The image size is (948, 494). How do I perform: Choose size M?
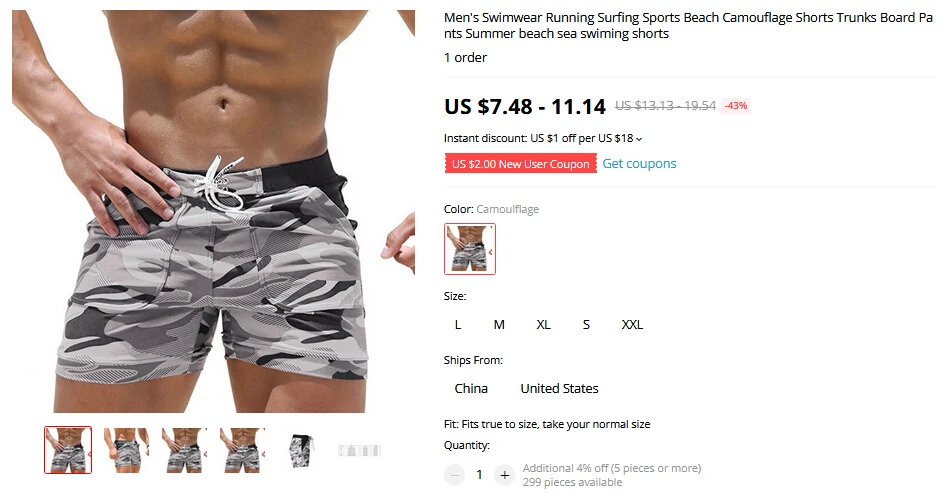pos(499,325)
